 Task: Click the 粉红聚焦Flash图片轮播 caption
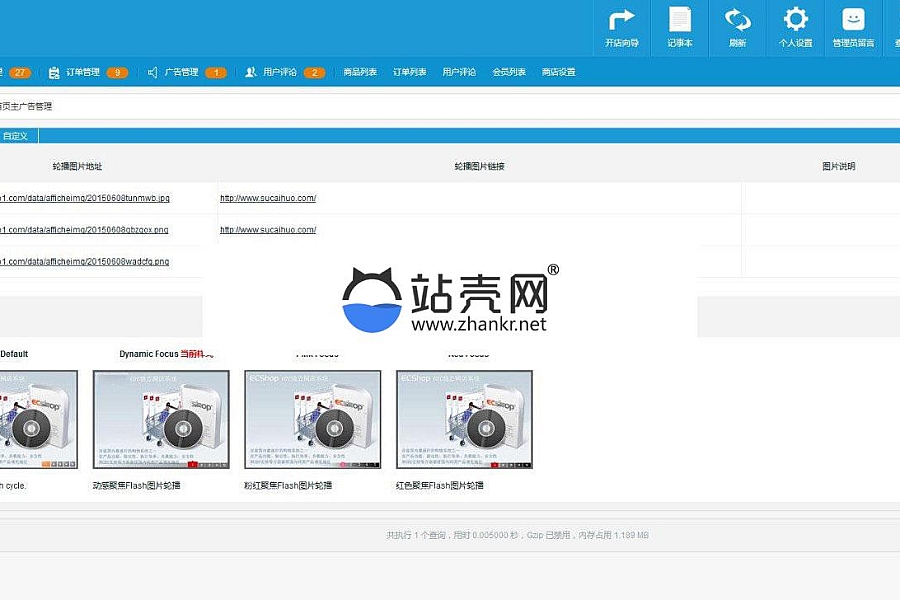(288, 486)
